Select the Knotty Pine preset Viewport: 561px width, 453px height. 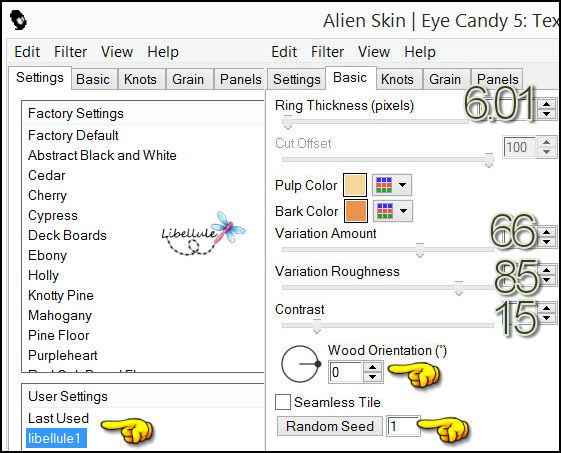click(61, 296)
